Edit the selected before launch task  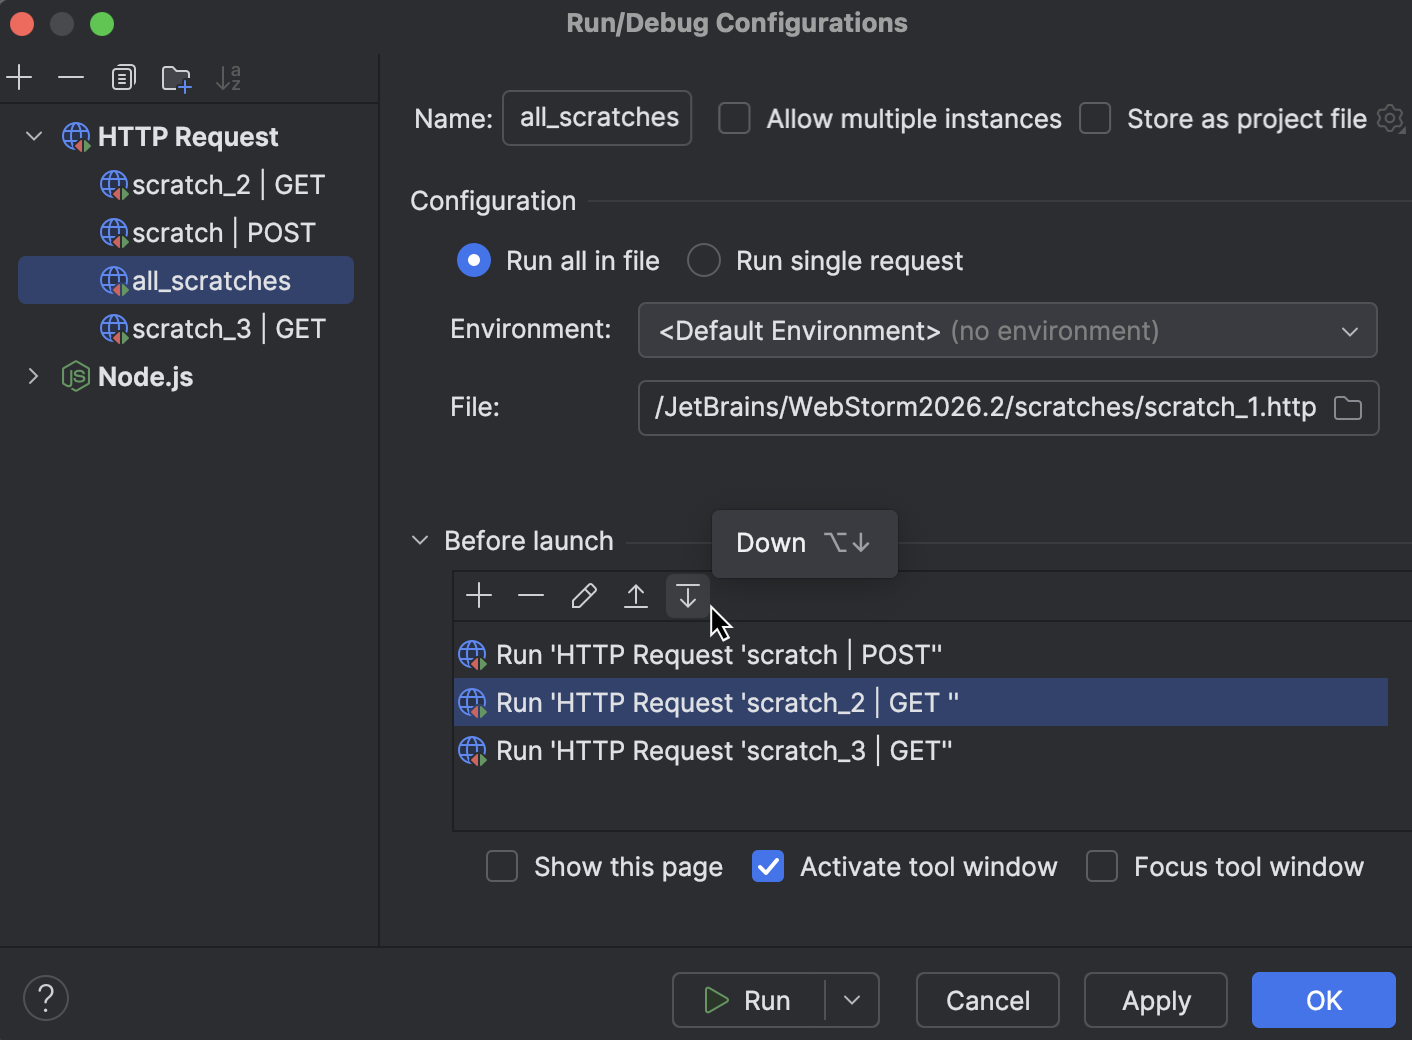click(584, 596)
